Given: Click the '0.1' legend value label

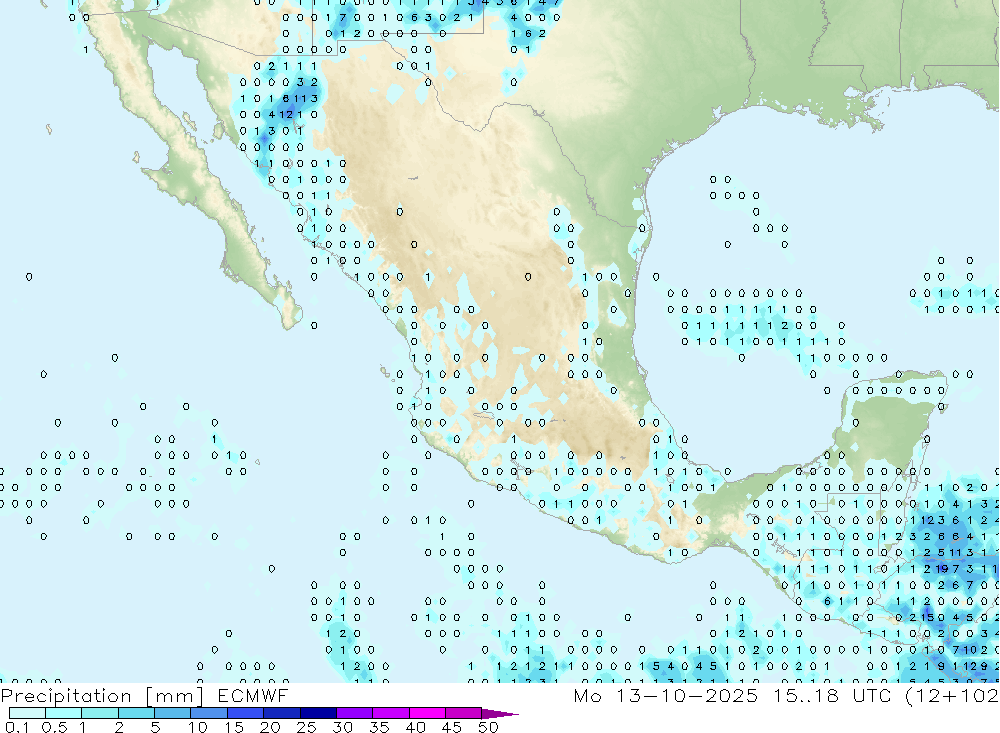Looking at the screenshot, I should (x=17, y=727).
